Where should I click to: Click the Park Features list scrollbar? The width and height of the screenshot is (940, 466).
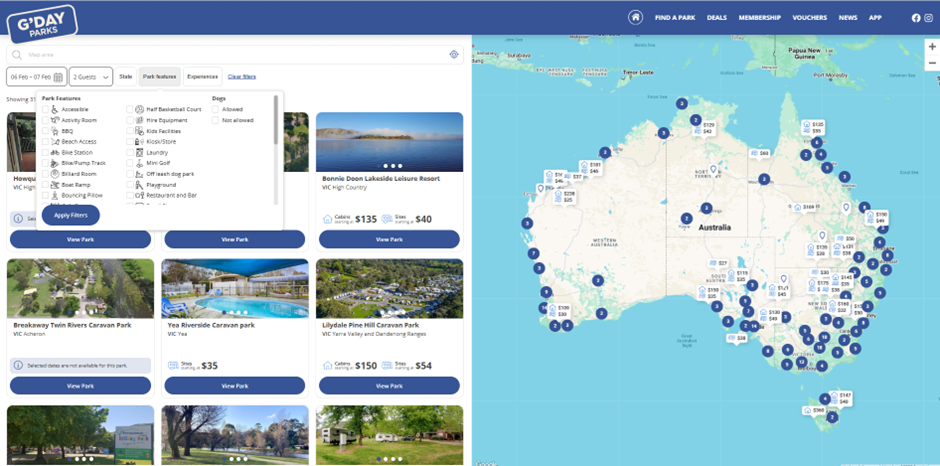coord(276,120)
